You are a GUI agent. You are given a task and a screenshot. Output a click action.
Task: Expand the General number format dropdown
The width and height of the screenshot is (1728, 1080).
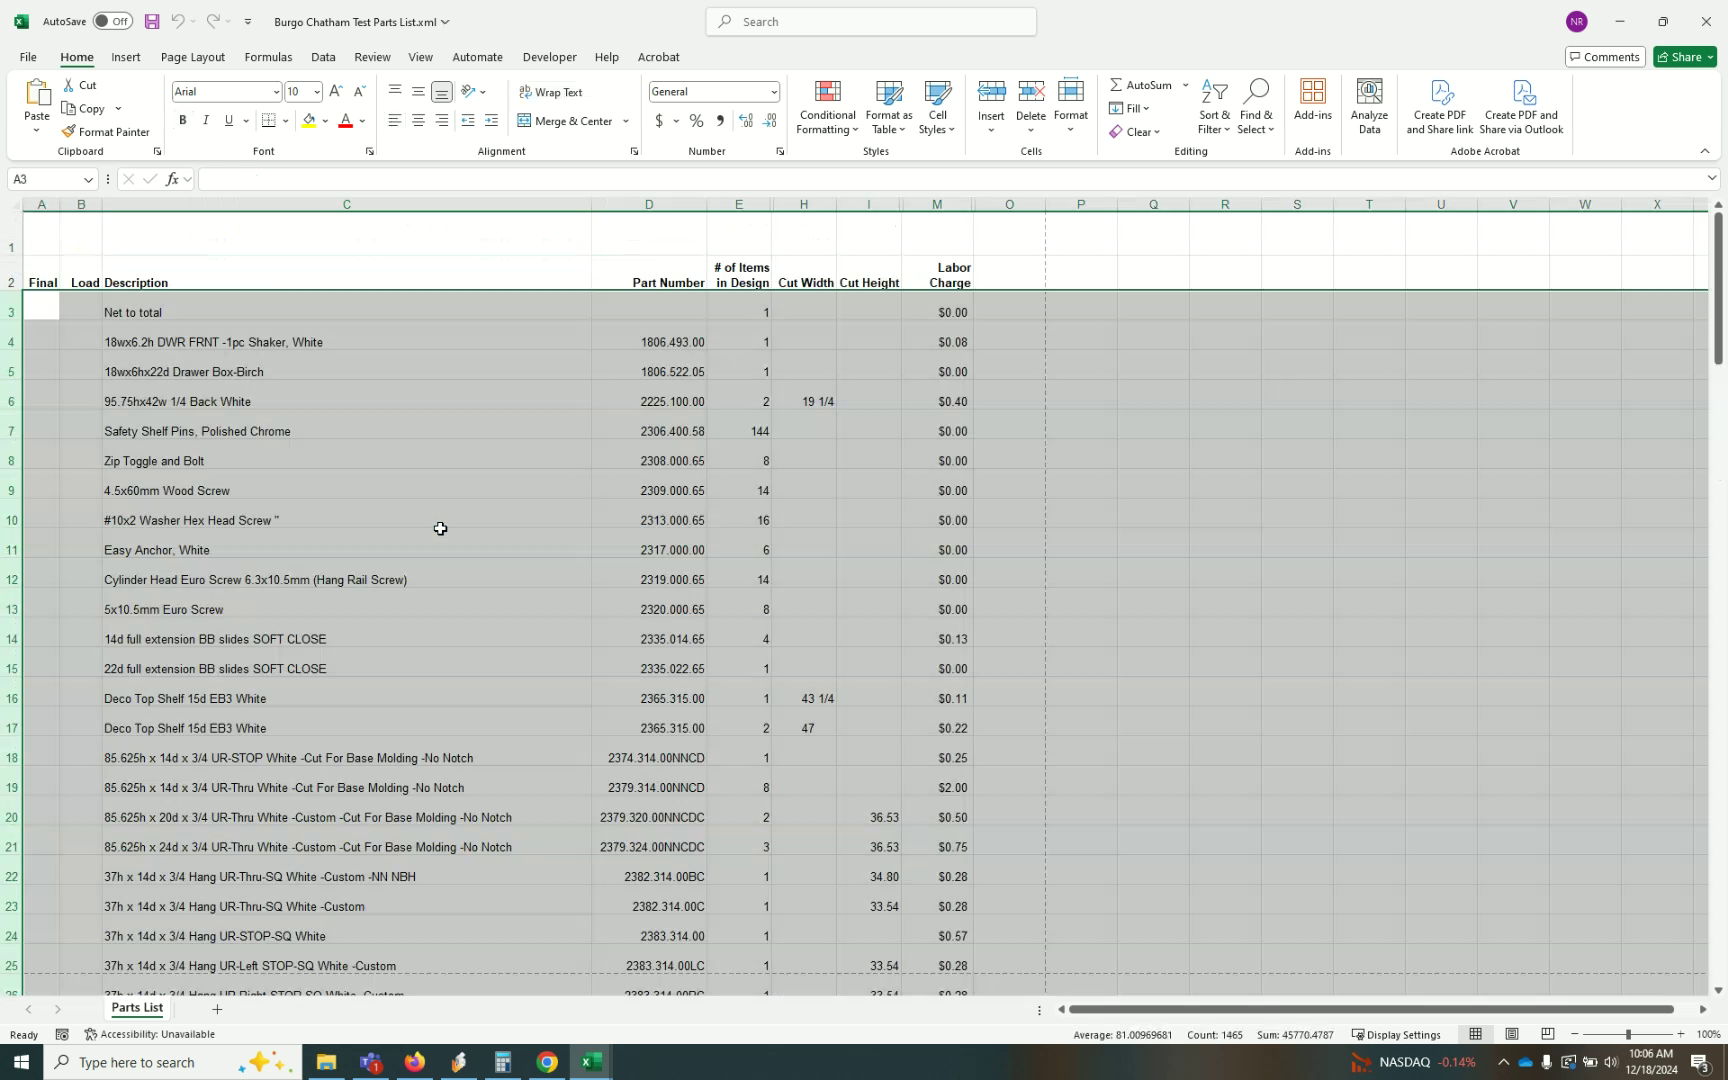pyautogui.click(x=773, y=92)
